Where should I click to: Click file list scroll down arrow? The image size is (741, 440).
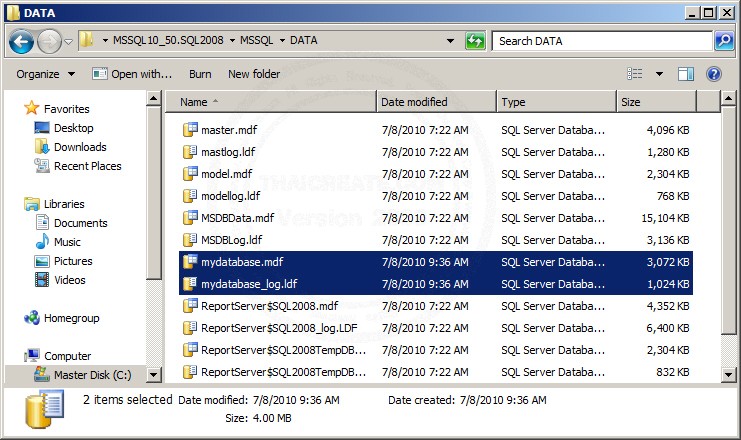tap(728, 375)
